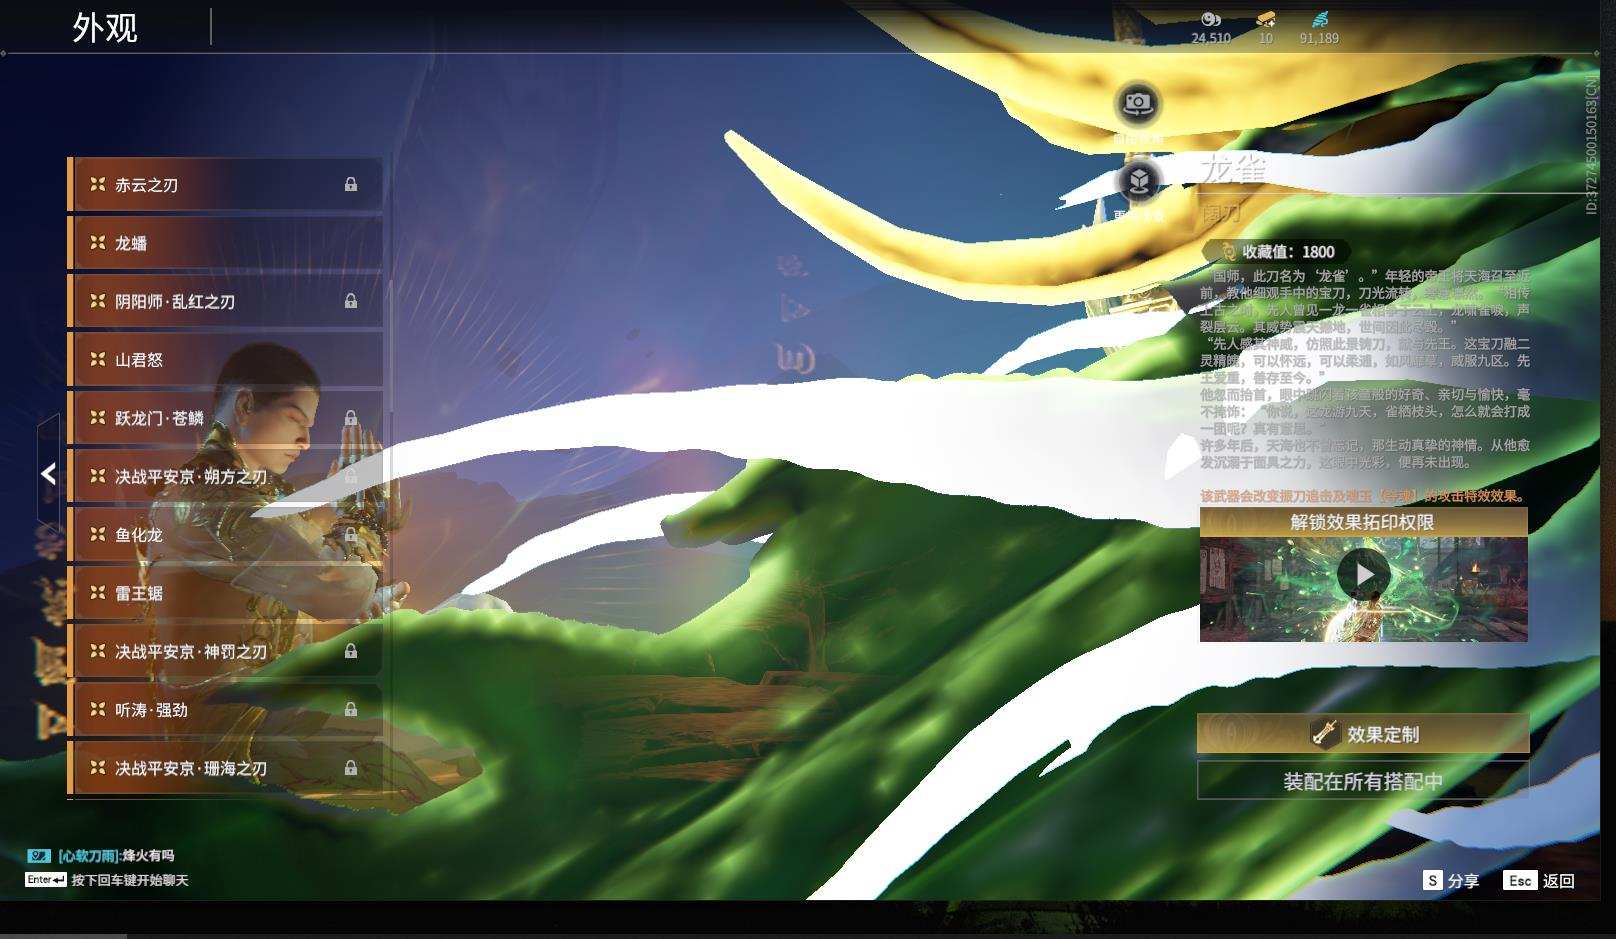Select 跃龙门·苍鳞 skin
Image resolution: width=1616 pixels, height=939 pixels.
pyautogui.click(x=225, y=417)
